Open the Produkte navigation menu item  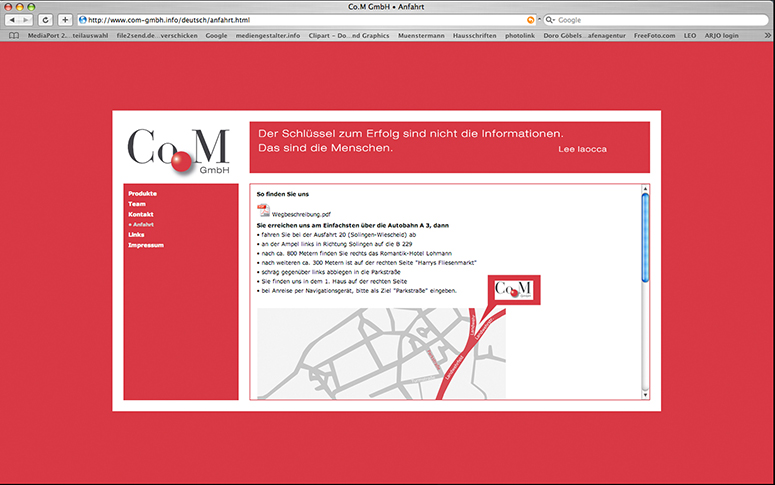pos(142,193)
